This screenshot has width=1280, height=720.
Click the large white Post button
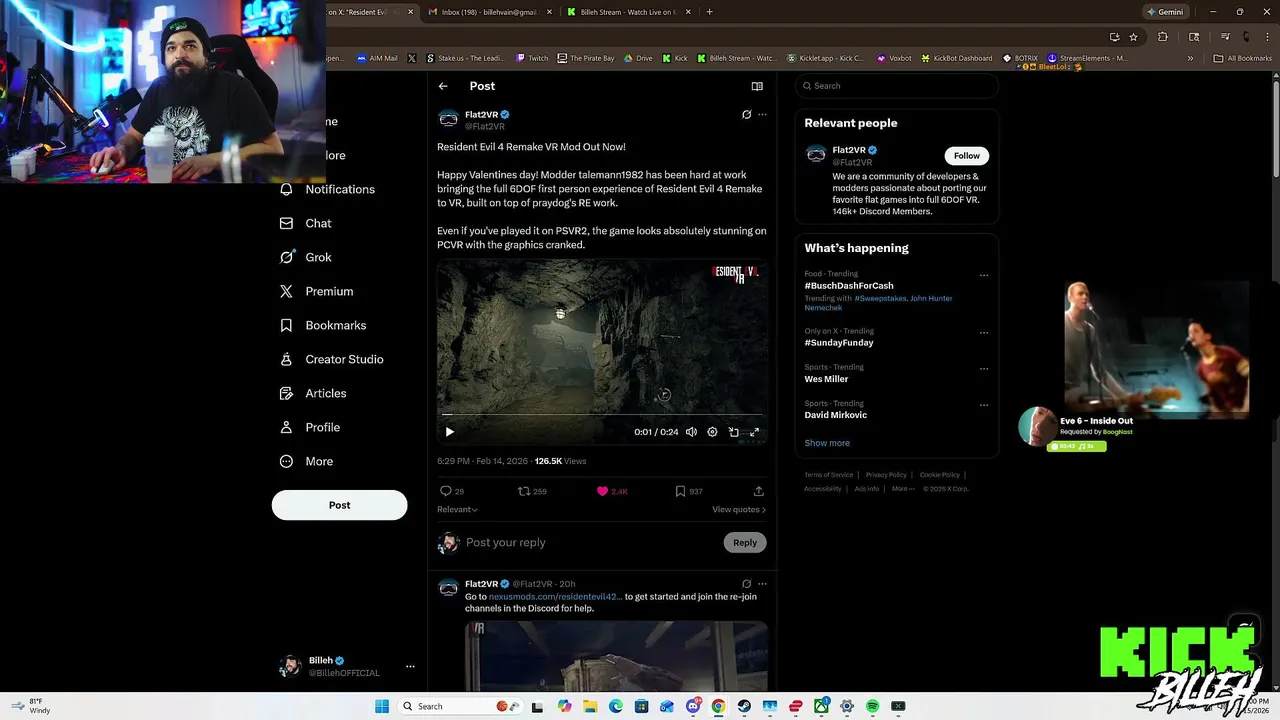point(339,505)
